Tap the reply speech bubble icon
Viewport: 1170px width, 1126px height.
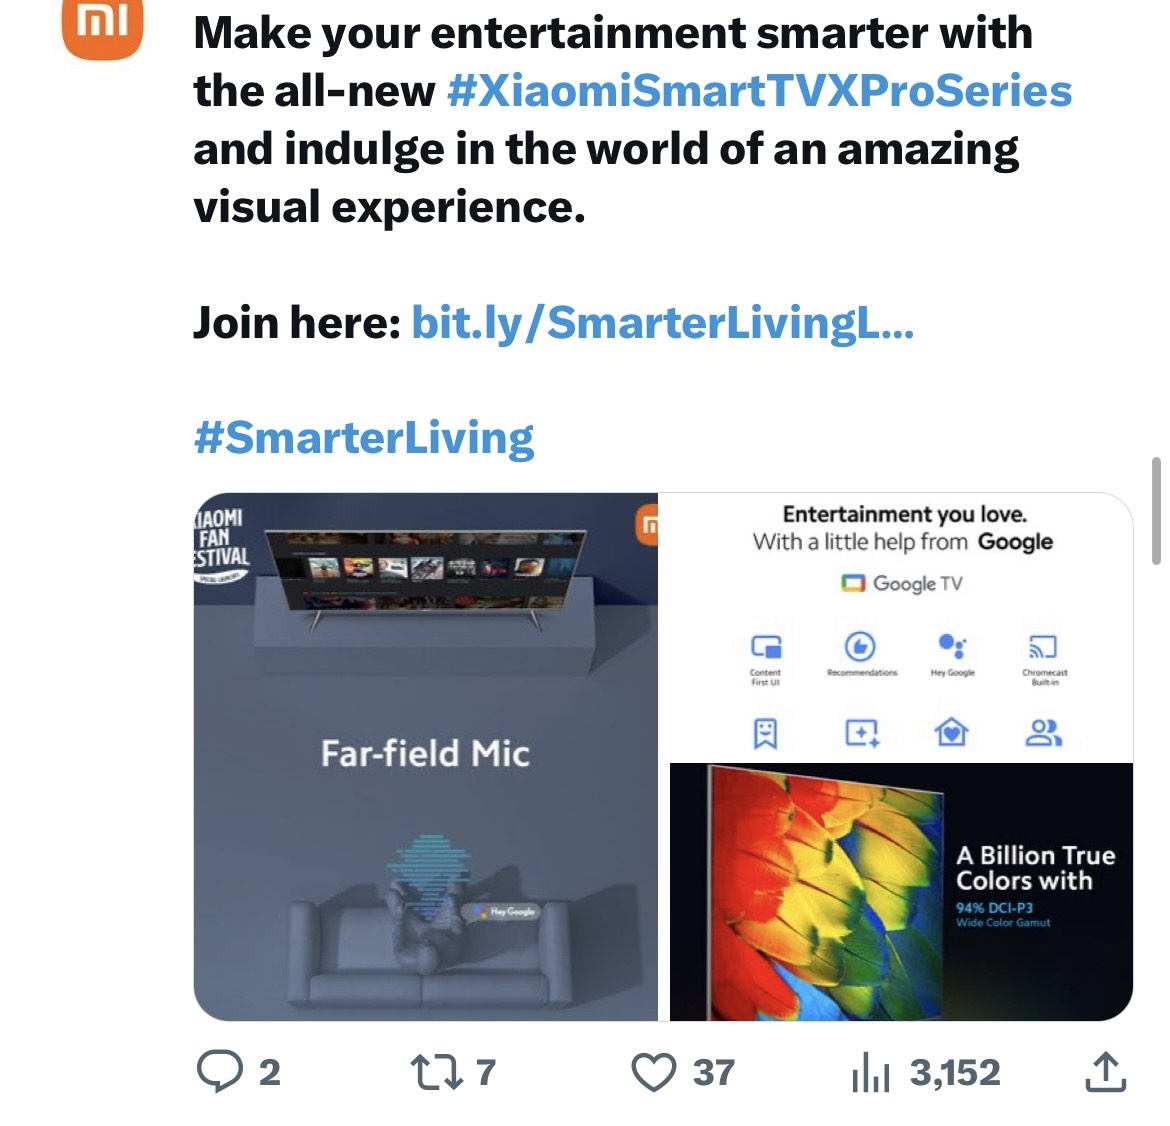pyautogui.click(x=217, y=1072)
